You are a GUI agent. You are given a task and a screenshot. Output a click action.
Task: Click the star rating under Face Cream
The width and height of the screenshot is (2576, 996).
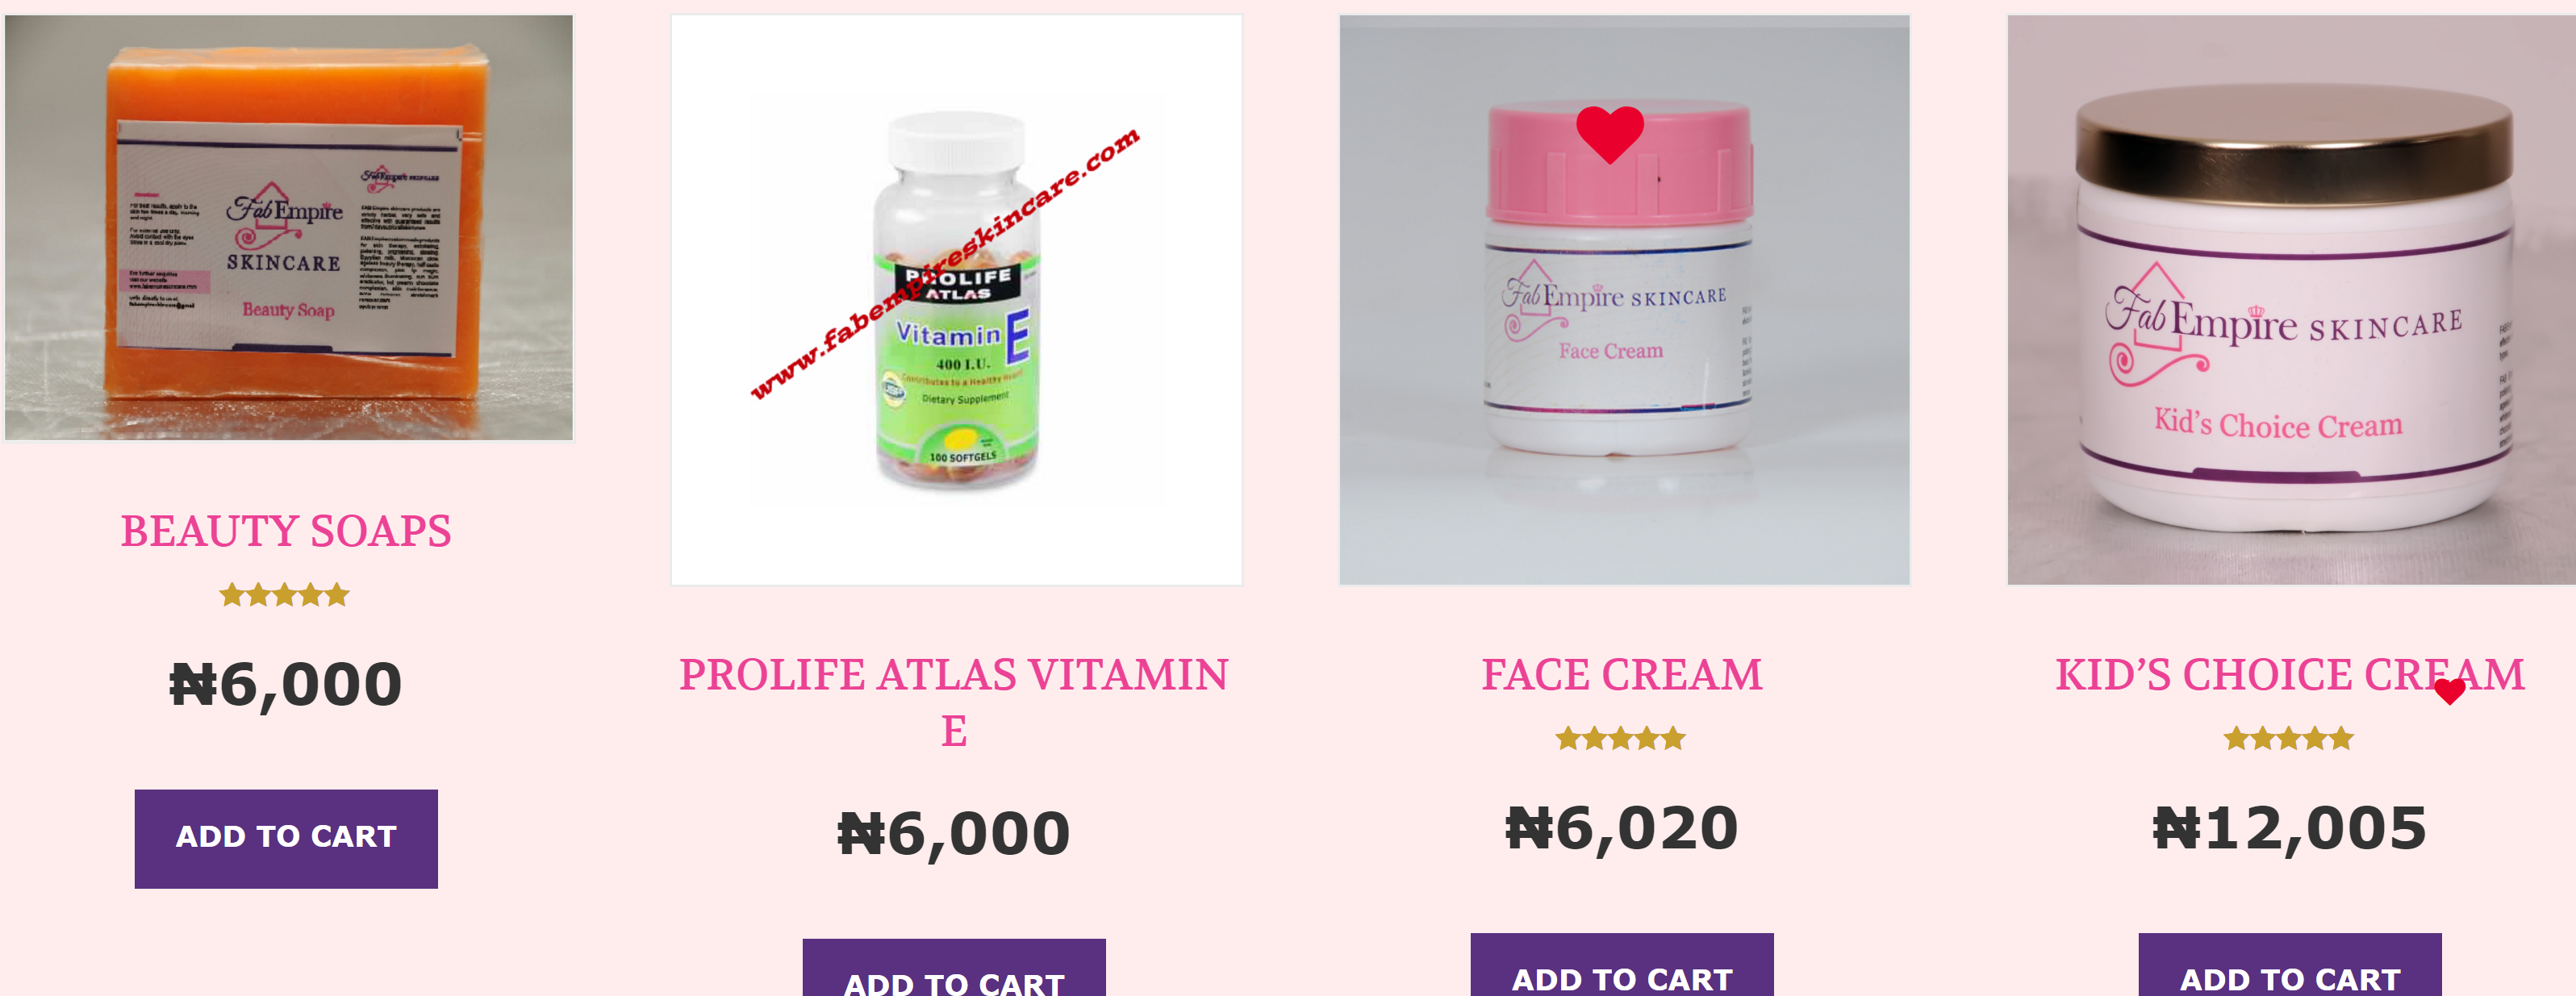coord(1621,739)
